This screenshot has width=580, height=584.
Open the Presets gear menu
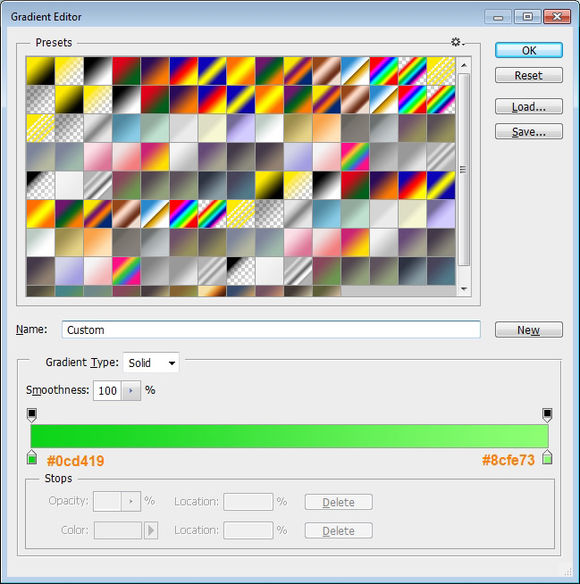click(x=457, y=42)
